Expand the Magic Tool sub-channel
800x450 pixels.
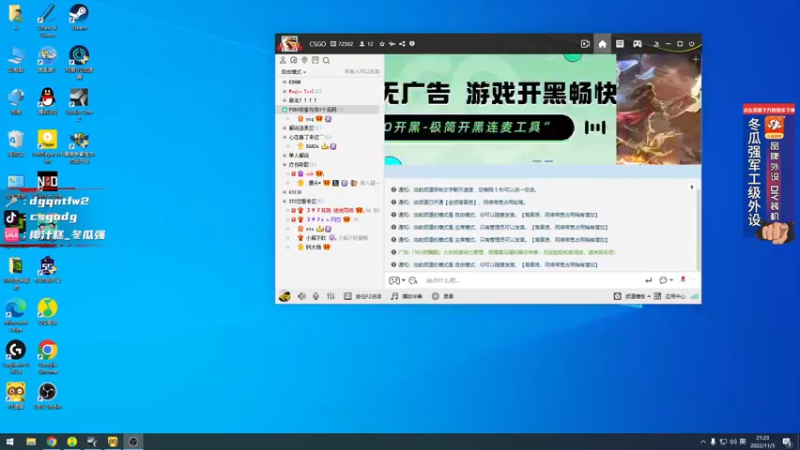tap(285, 91)
